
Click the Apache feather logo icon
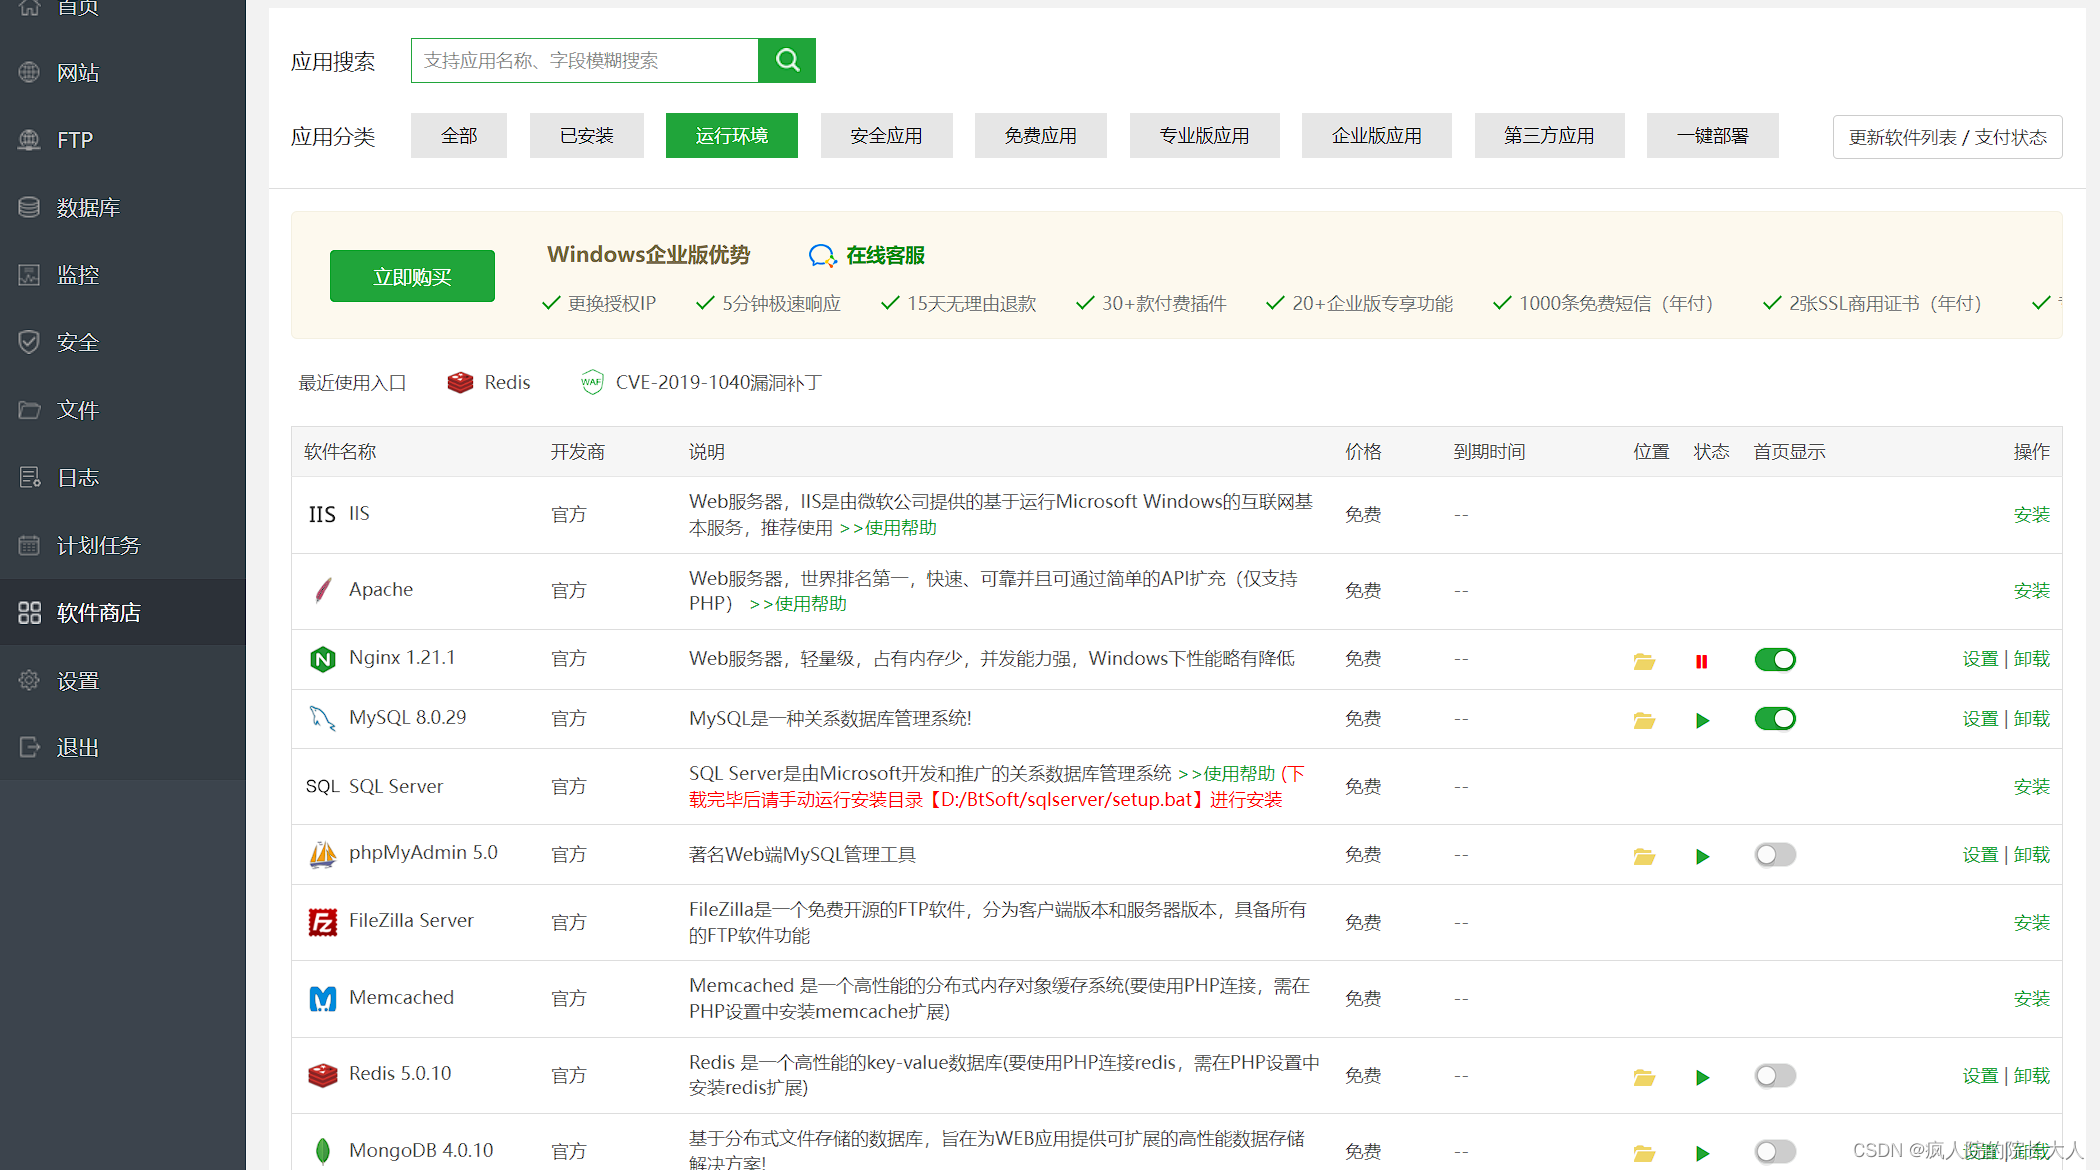(322, 590)
